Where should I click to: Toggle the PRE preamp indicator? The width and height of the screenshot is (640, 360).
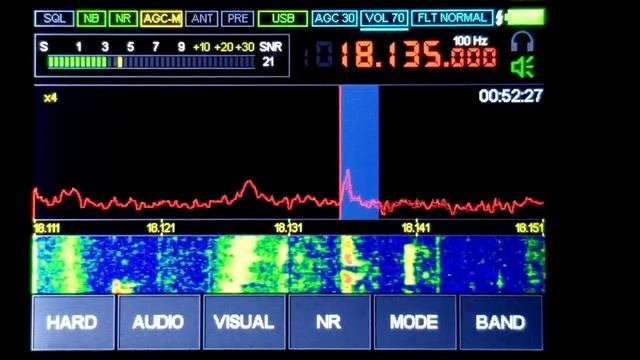pos(238,19)
